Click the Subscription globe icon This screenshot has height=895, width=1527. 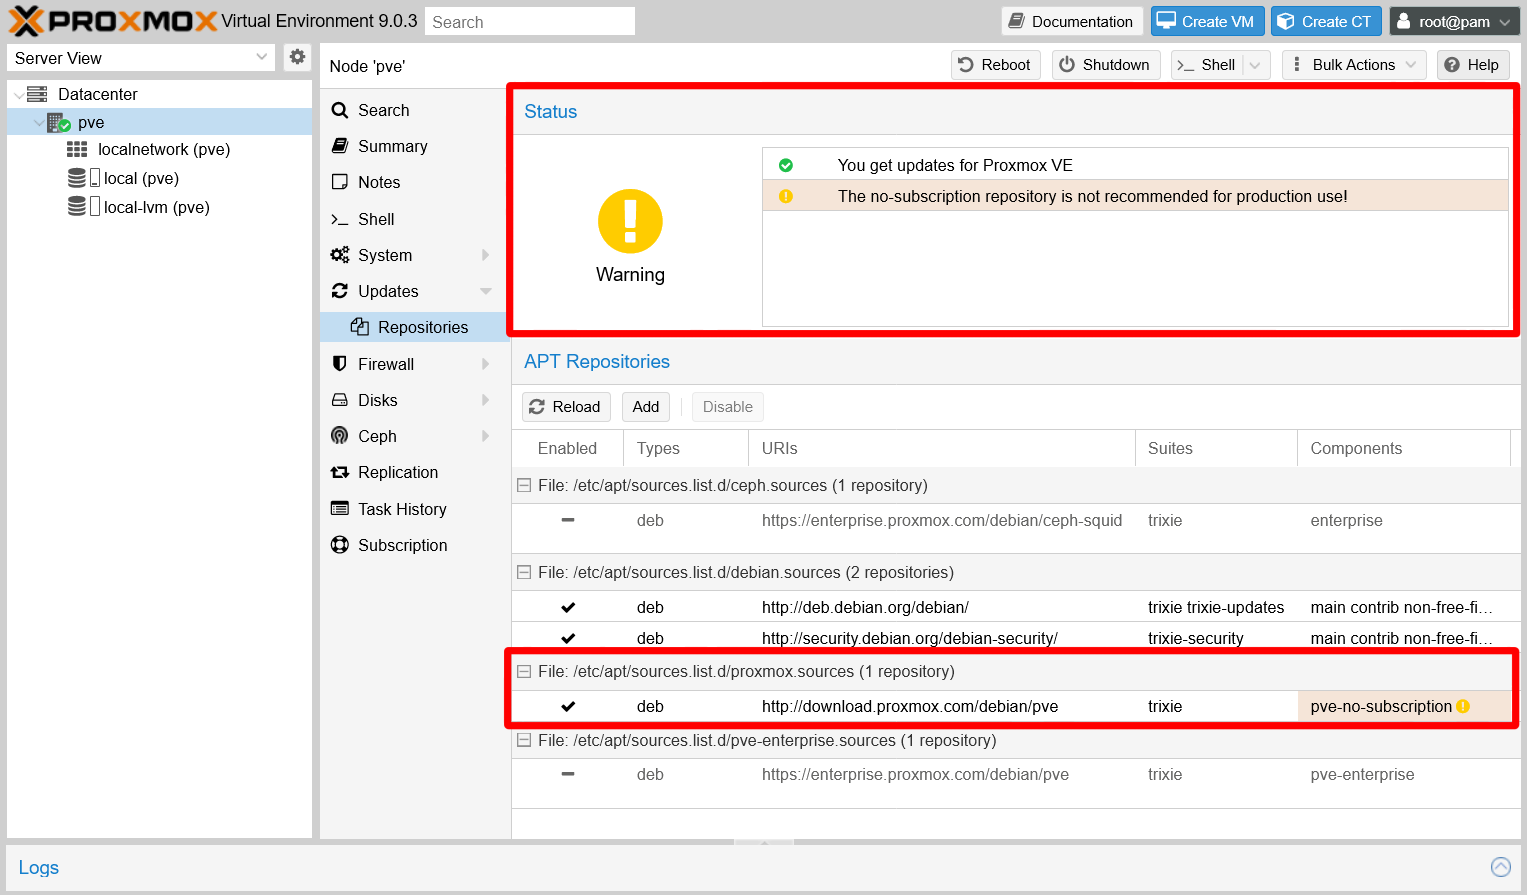(340, 545)
